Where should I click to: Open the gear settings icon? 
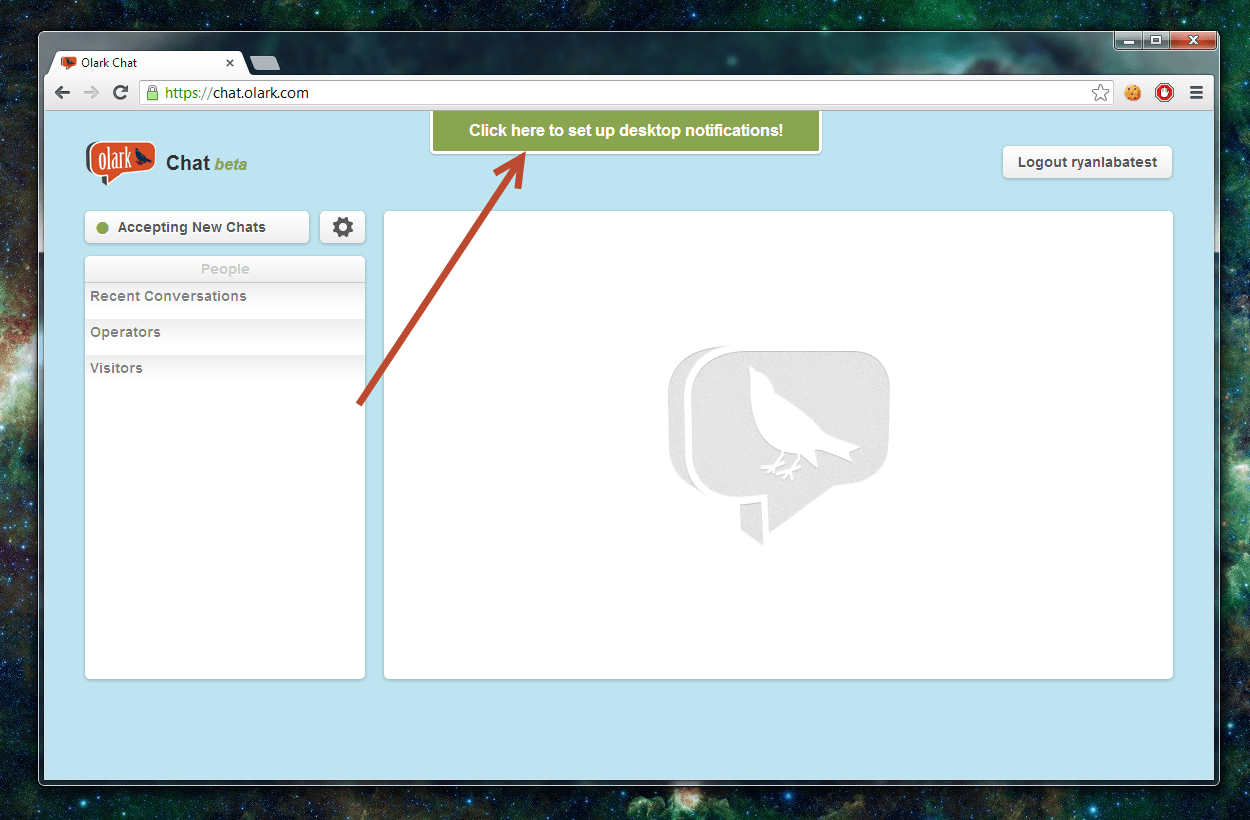click(x=342, y=227)
